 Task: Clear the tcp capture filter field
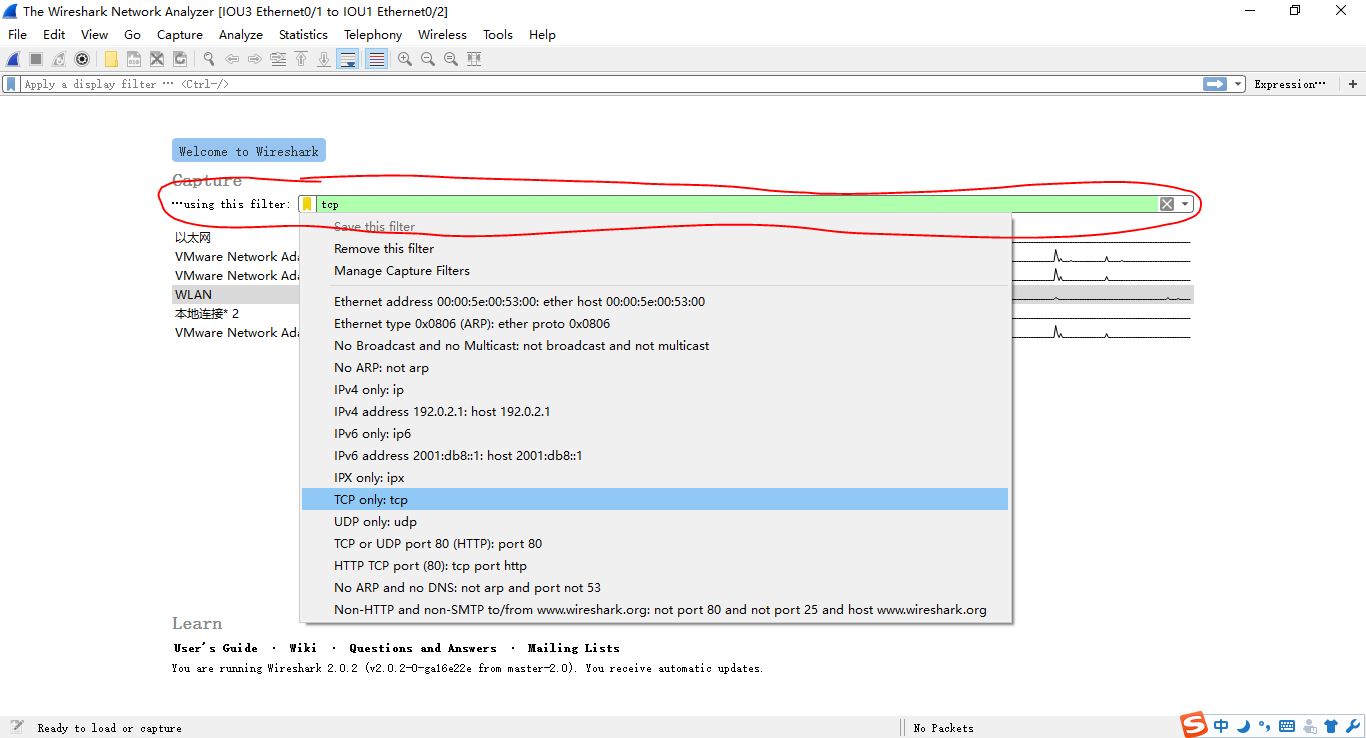tap(1166, 204)
